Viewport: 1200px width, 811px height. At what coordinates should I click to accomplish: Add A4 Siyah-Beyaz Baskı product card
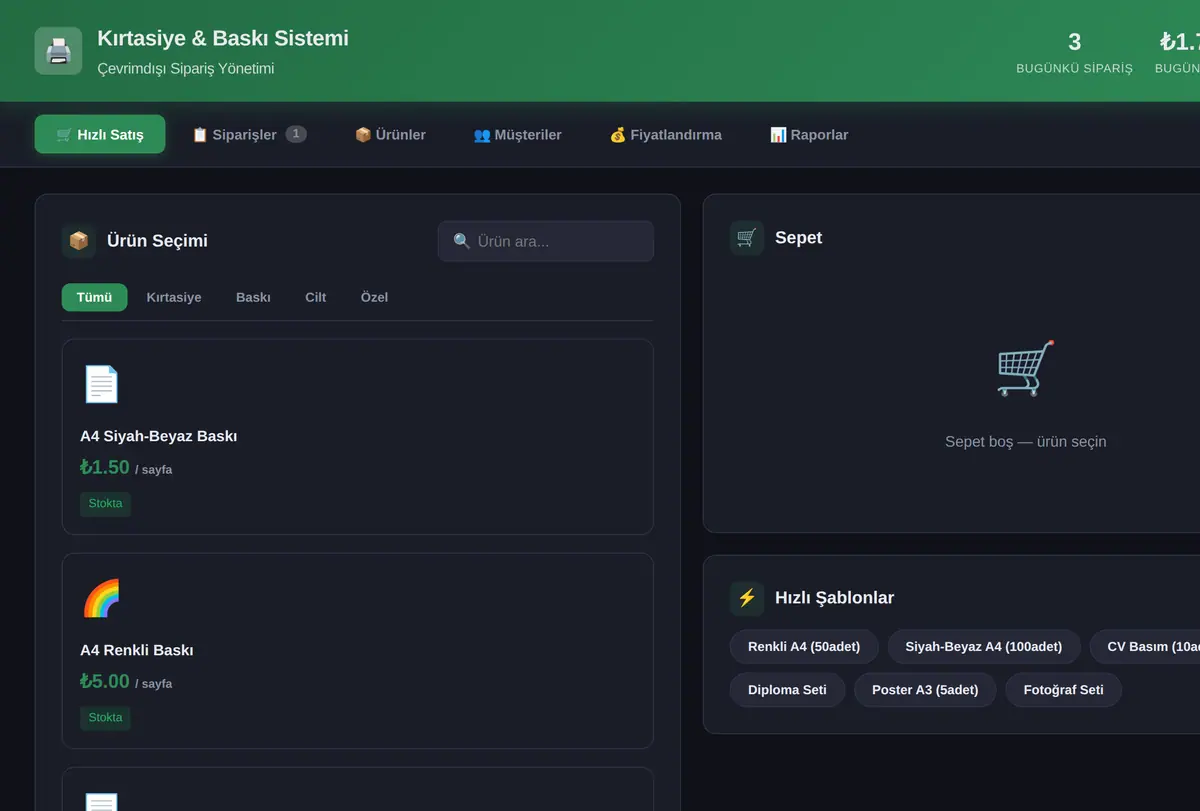click(357, 437)
